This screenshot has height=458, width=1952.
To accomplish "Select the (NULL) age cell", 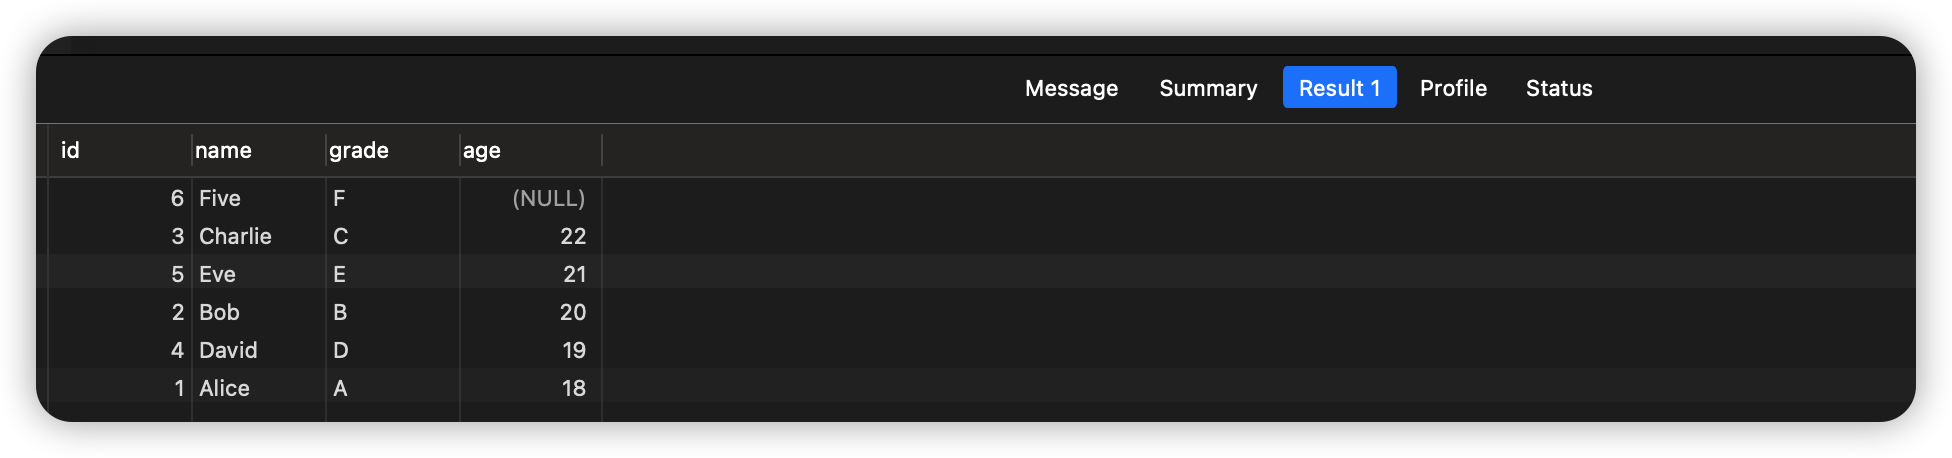I will click(548, 198).
